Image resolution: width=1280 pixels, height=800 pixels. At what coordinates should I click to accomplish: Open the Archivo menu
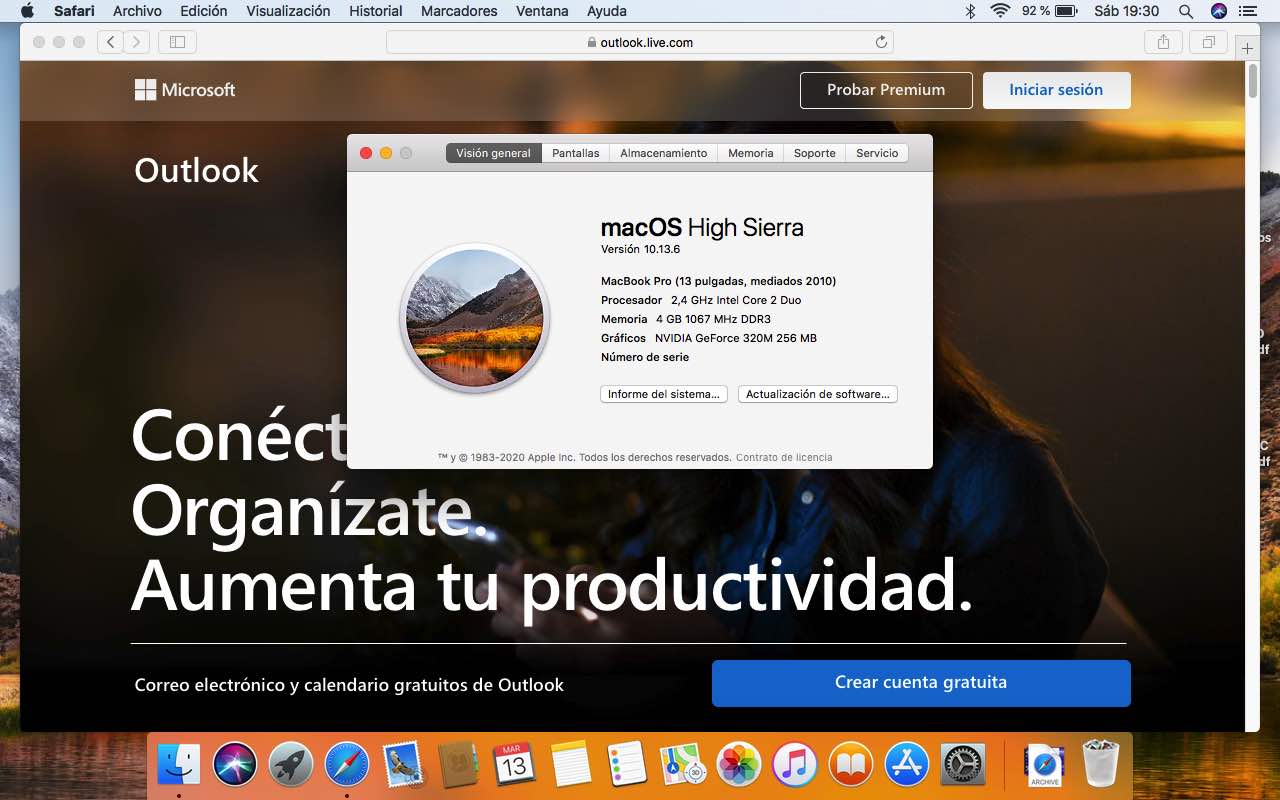point(138,11)
